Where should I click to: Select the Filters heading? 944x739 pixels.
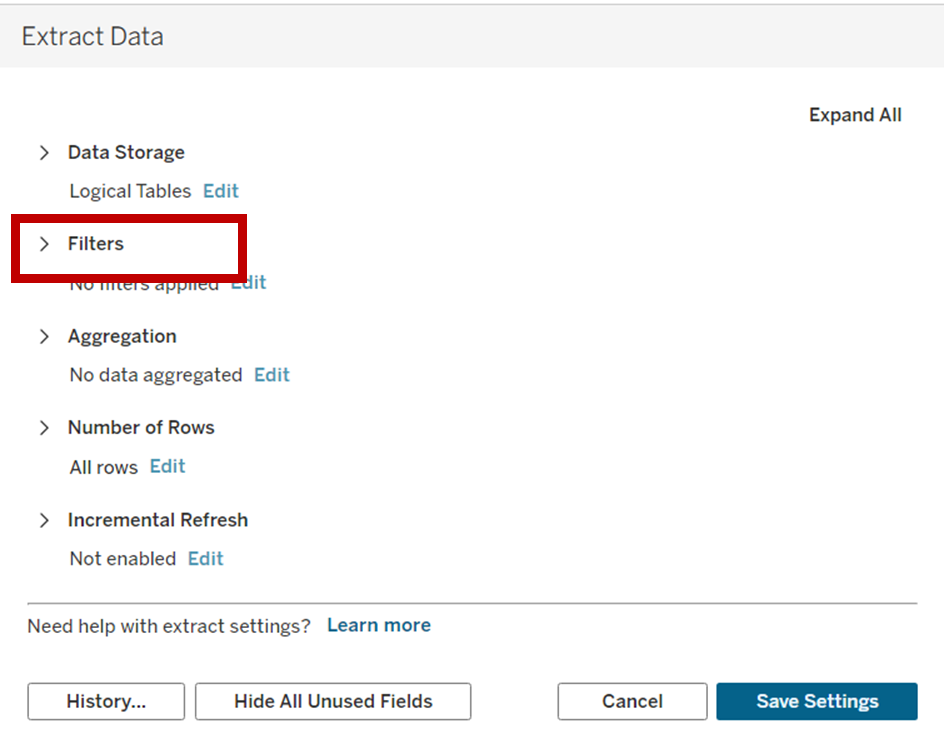pos(96,244)
